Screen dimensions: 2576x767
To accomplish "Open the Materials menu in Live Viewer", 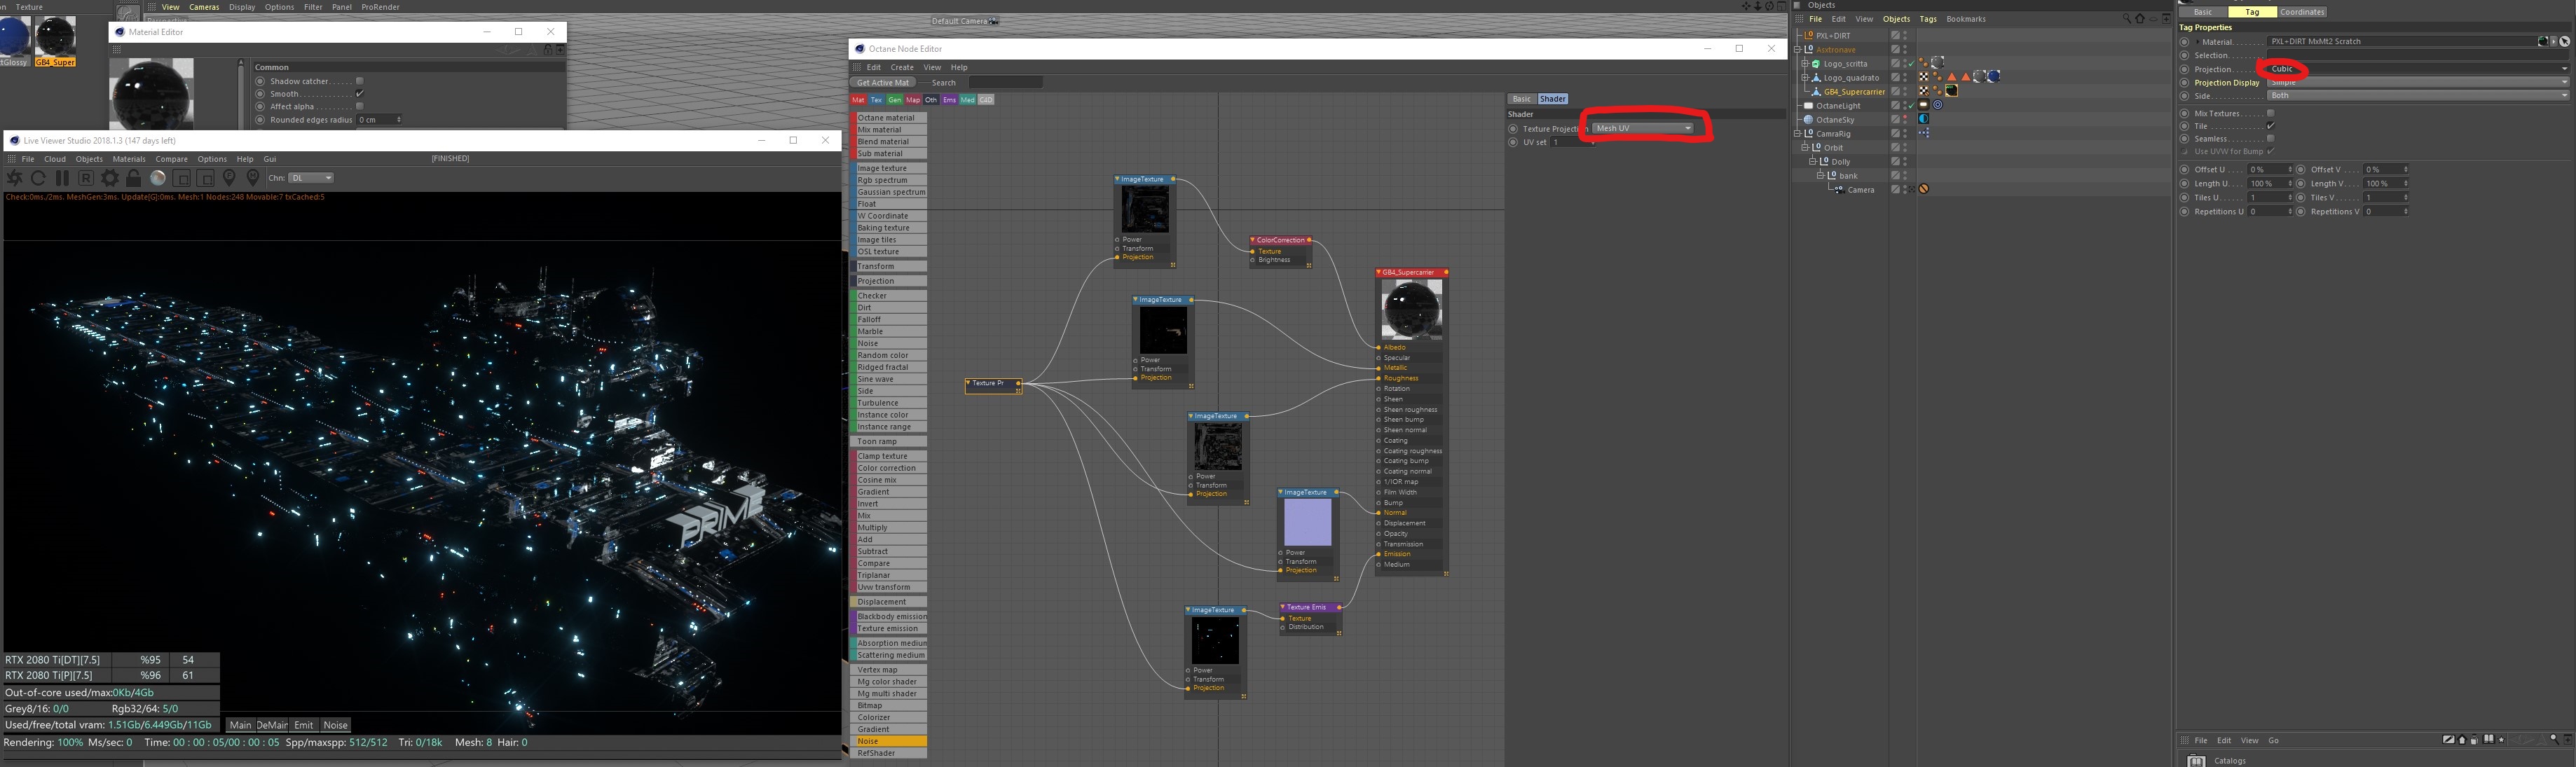I will click(129, 159).
